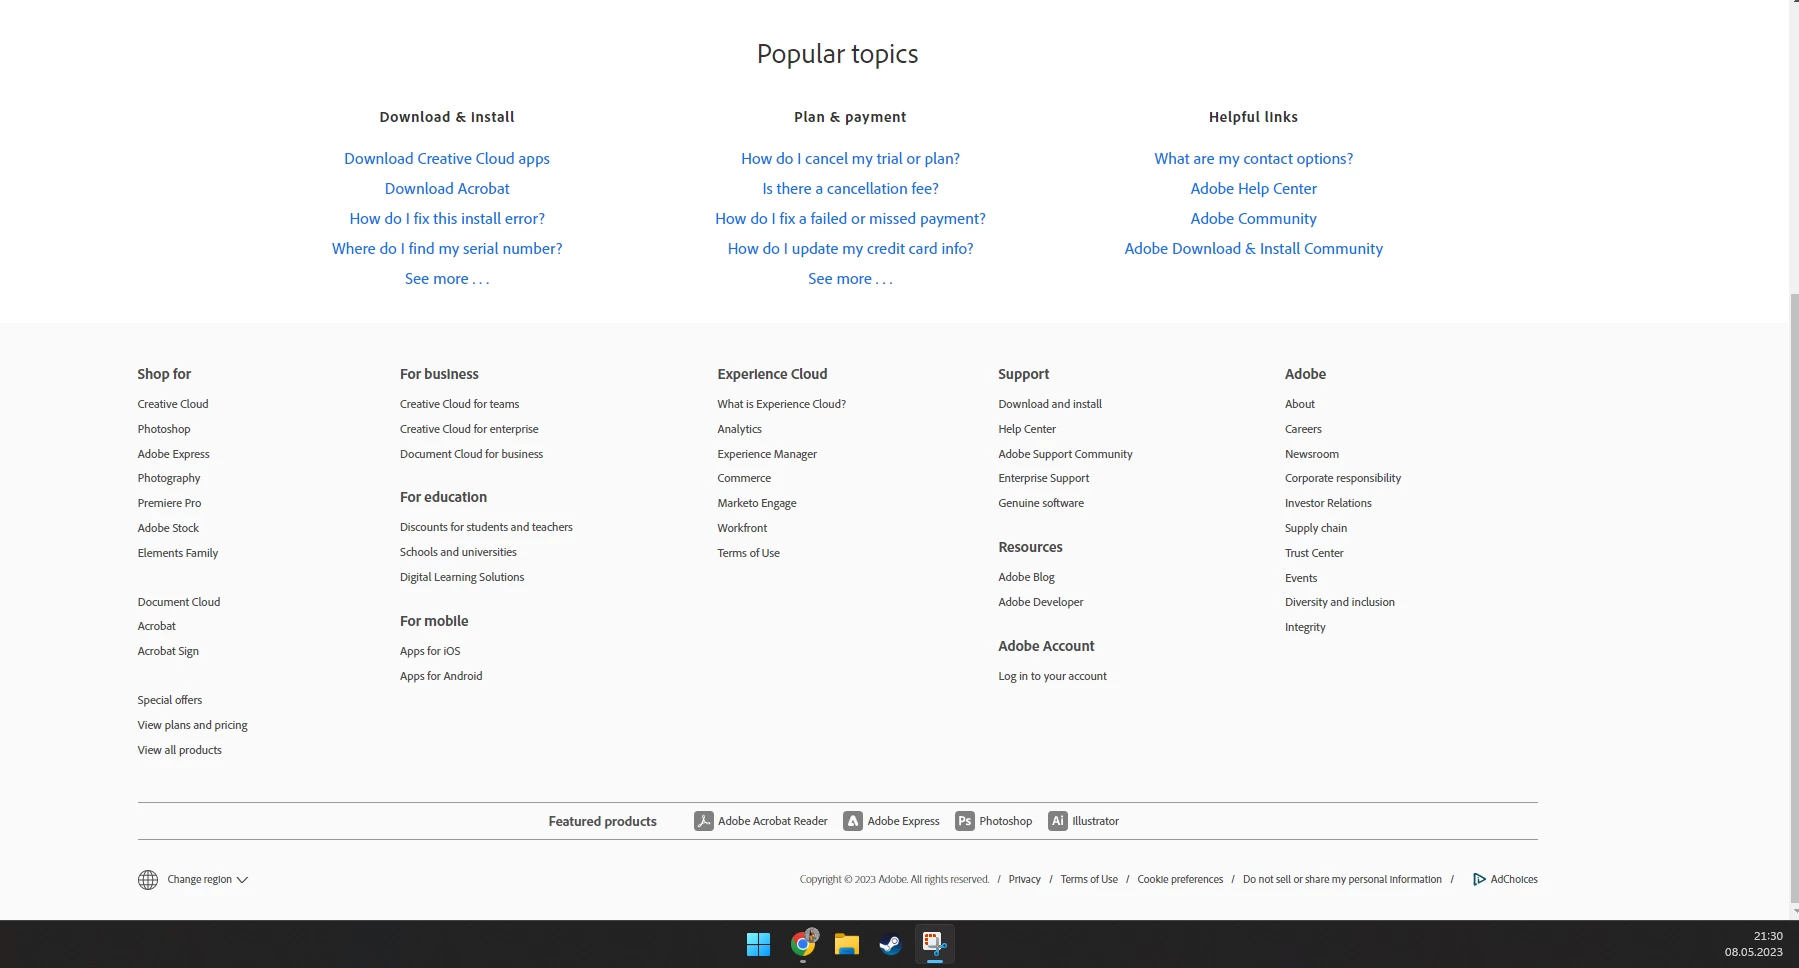Viewport: 1799px width, 968px height.
Task: Open Download and install under Support
Action: point(1050,404)
